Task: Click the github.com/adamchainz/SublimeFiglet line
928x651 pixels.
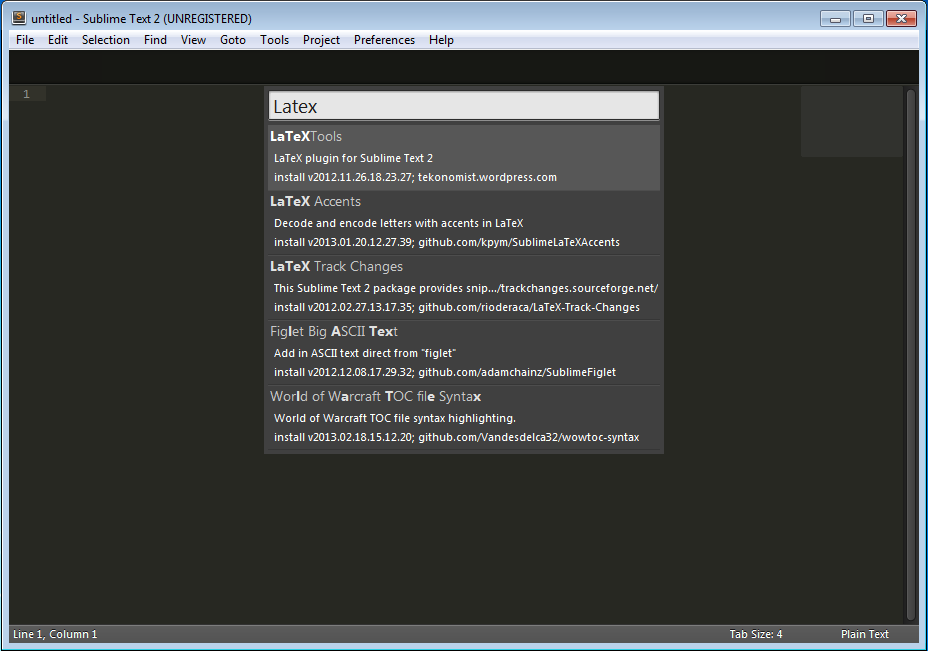Action: tap(445, 372)
